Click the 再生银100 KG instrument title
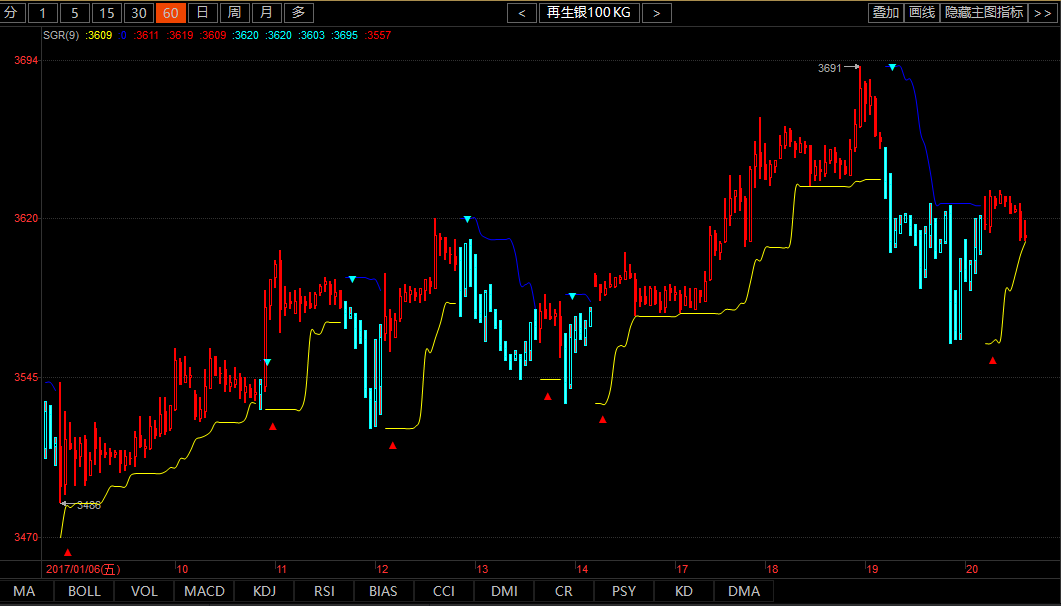Viewport: 1061px width, 606px height. [589, 13]
